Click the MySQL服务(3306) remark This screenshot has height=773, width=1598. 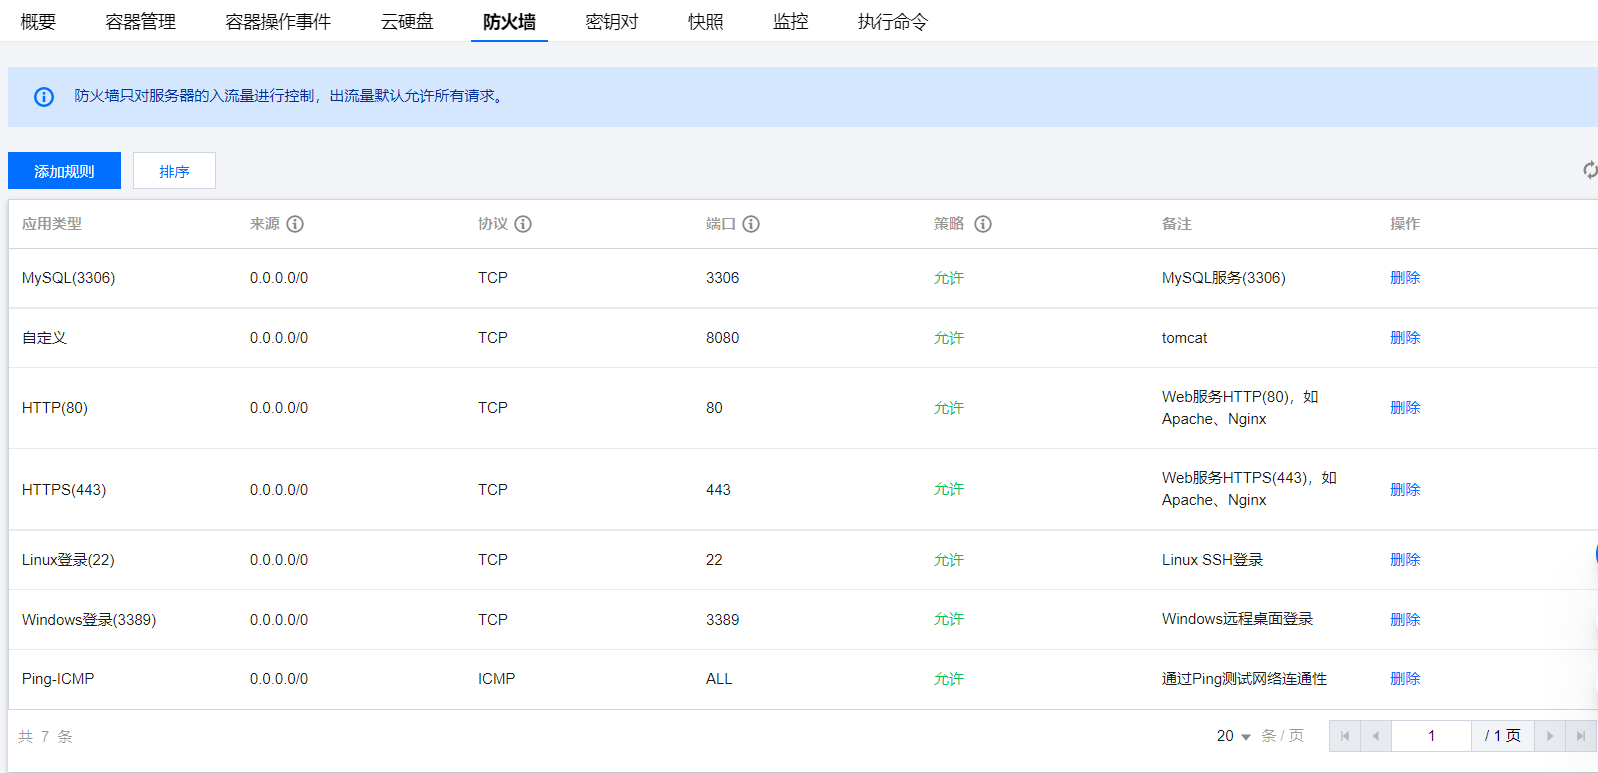tap(1224, 278)
